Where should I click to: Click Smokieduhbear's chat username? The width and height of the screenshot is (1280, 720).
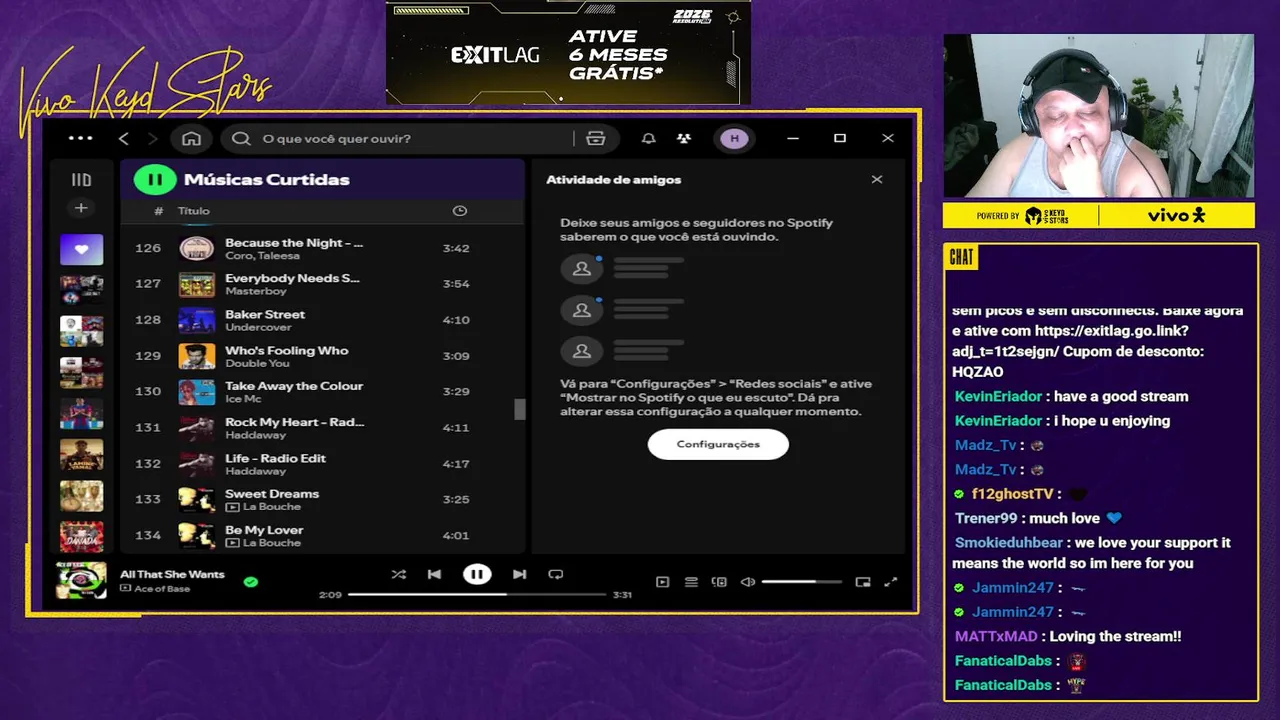[1009, 543]
